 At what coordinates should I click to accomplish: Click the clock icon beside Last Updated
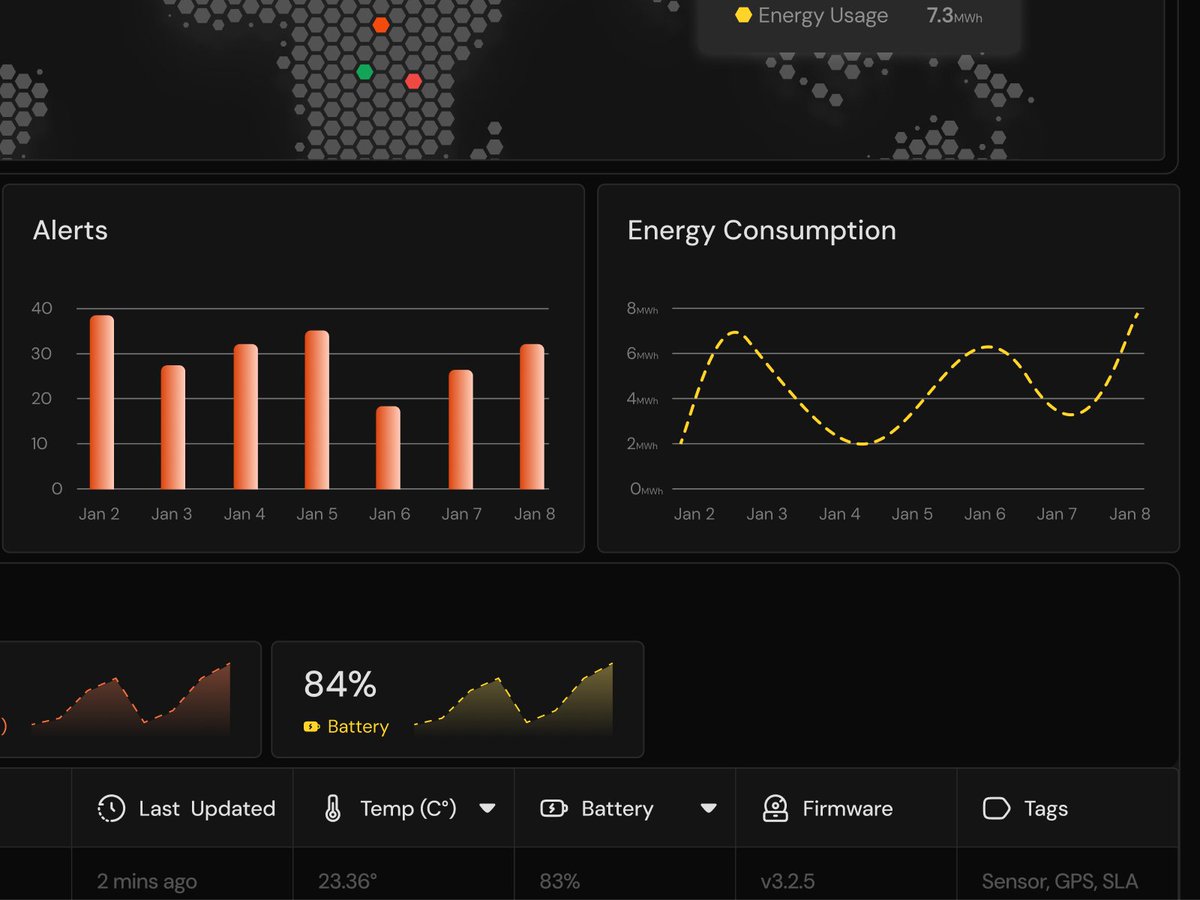tap(111, 809)
